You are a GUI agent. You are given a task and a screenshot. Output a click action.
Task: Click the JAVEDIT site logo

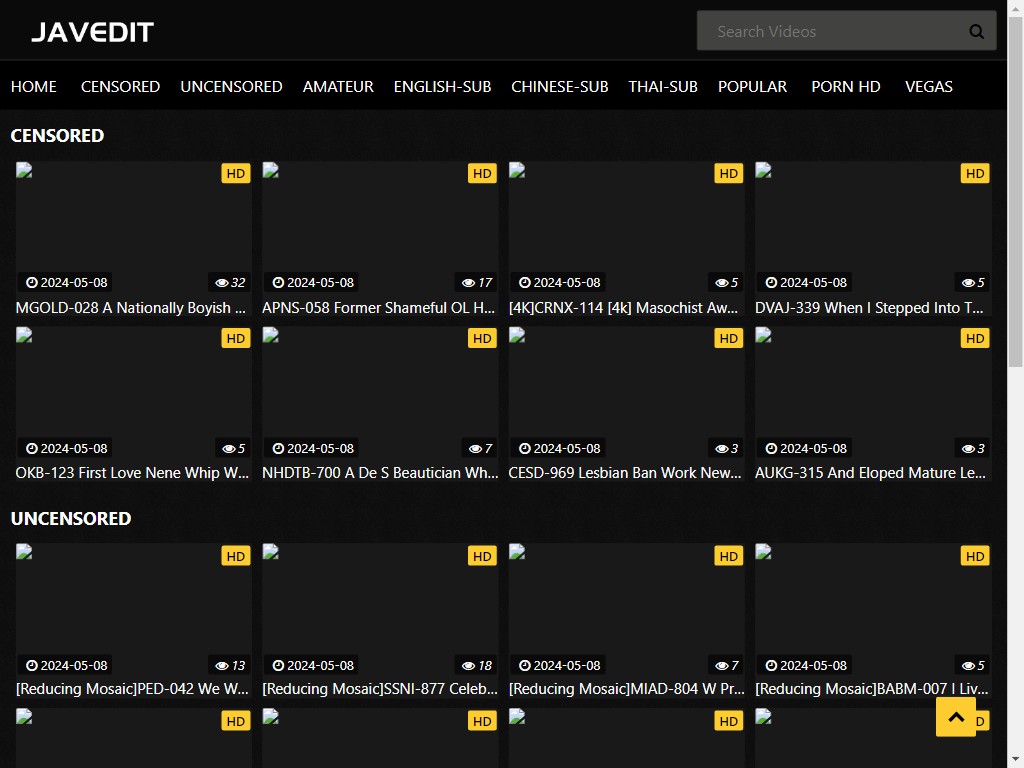pos(92,32)
